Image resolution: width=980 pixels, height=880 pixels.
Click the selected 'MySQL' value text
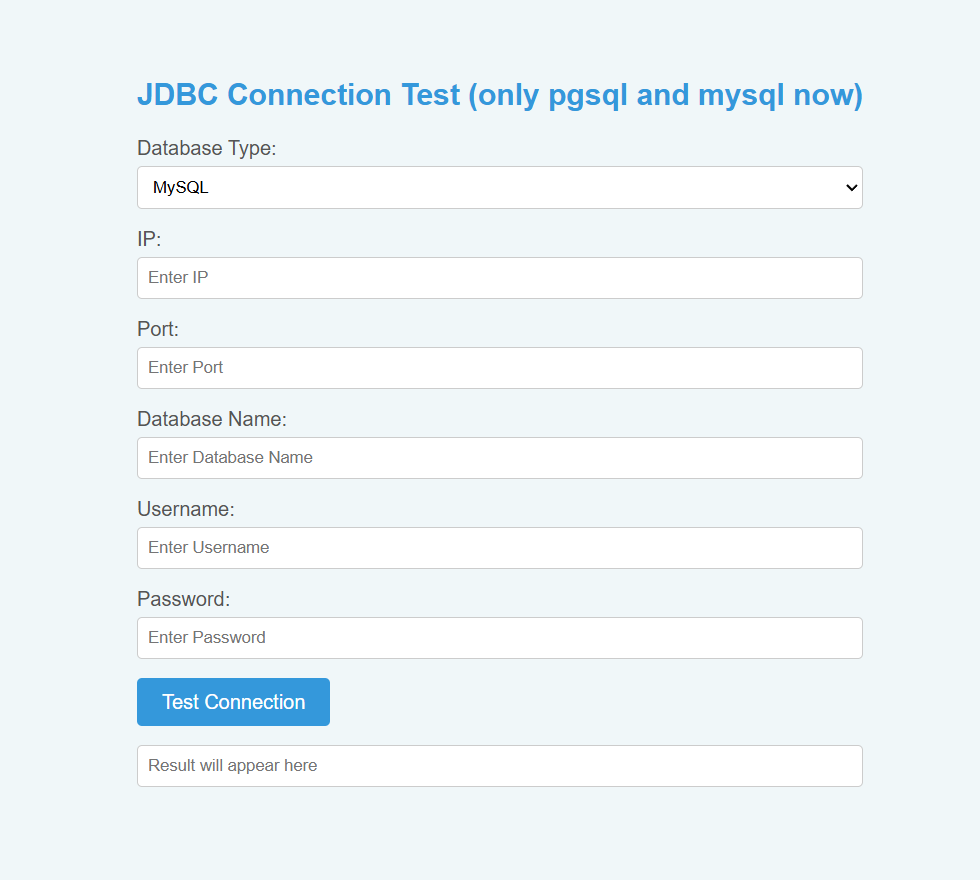tap(181, 188)
